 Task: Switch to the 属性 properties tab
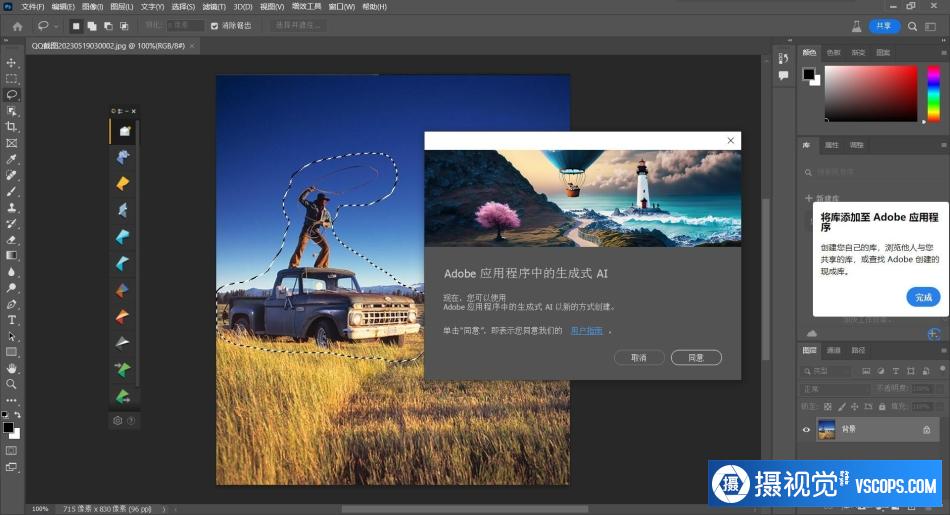(832, 145)
